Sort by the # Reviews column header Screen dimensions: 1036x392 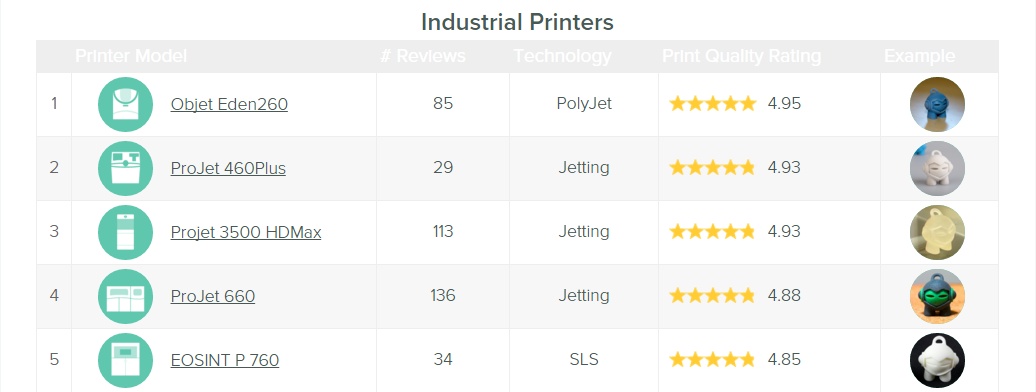[x=423, y=56]
